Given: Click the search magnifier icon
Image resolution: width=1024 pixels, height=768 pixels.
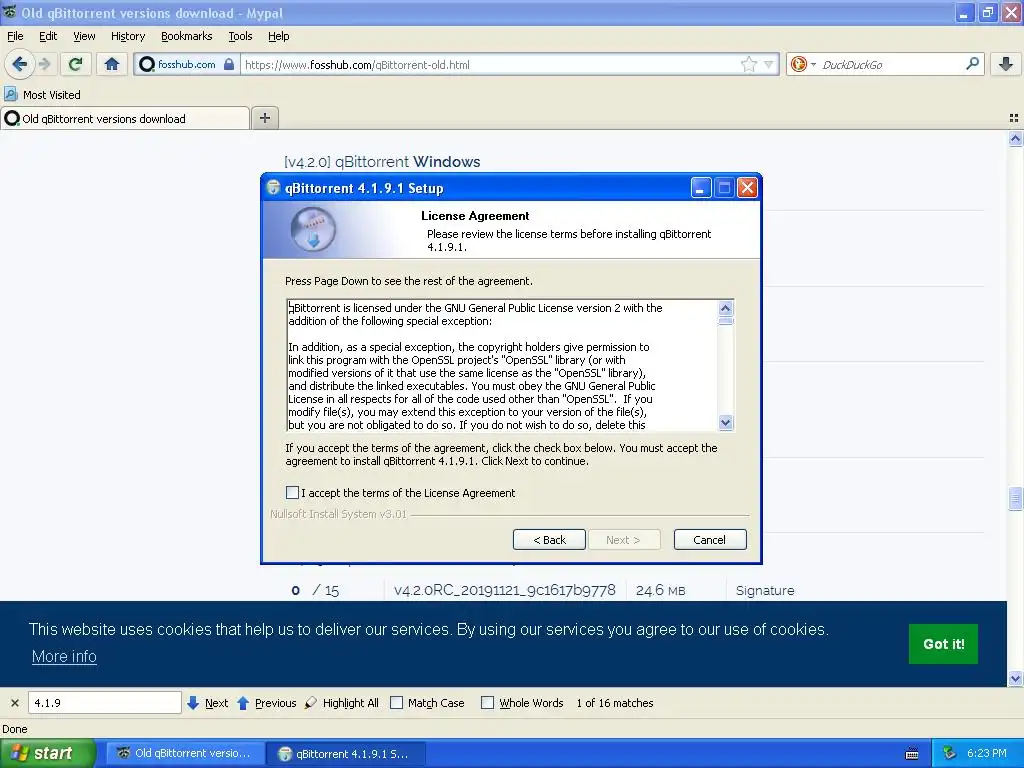Looking at the screenshot, I should 972,63.
